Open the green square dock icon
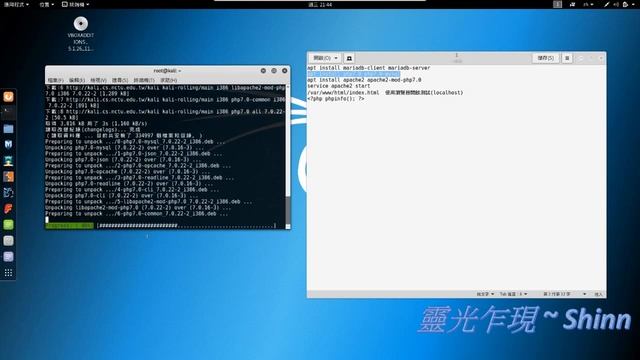 (8, 224)
